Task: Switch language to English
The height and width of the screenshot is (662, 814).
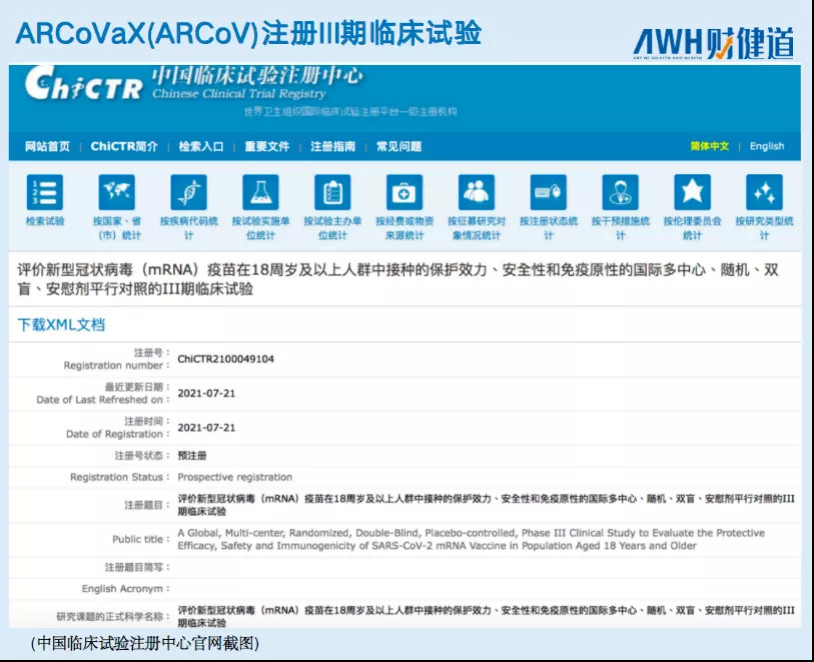Action: (767, 146)
